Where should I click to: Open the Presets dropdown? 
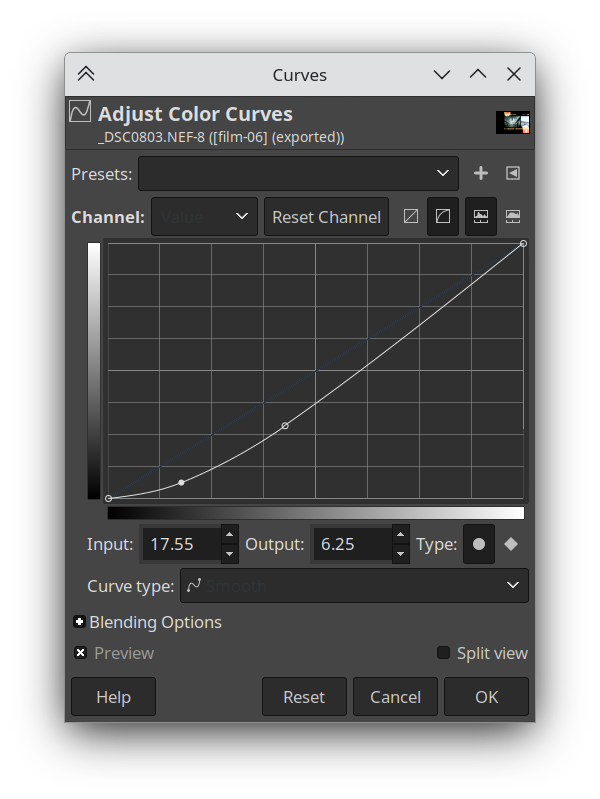[298, 173]
